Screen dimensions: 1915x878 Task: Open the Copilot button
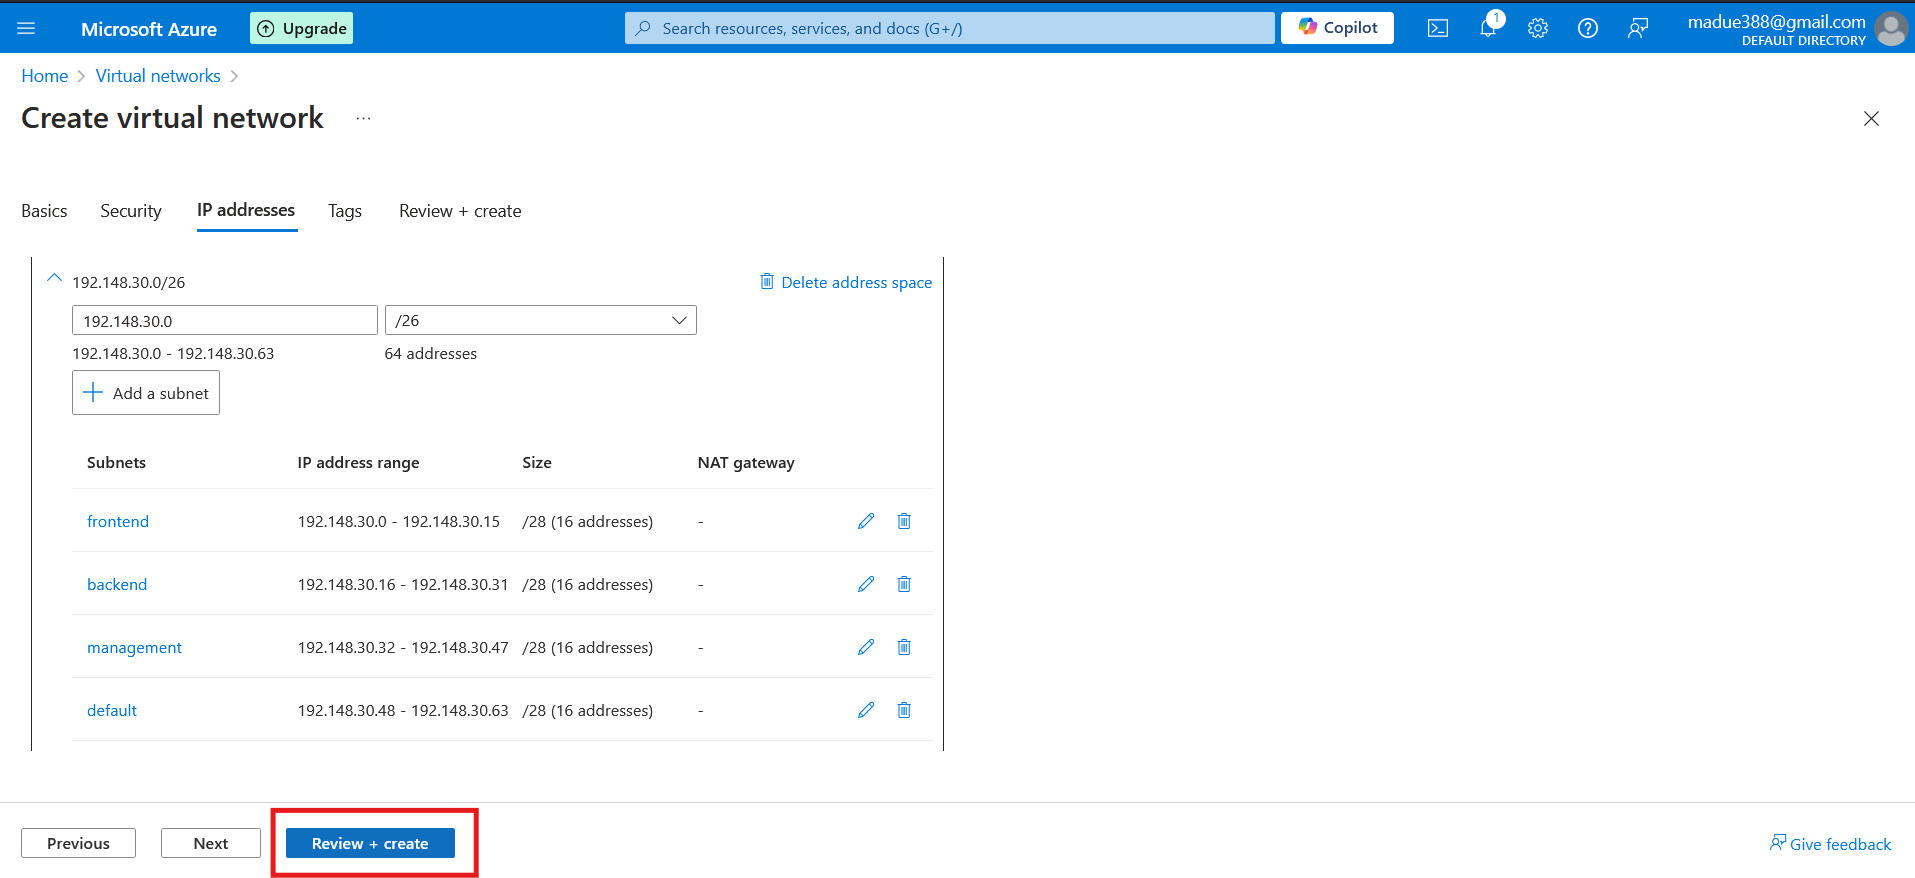pos(1337,28)
